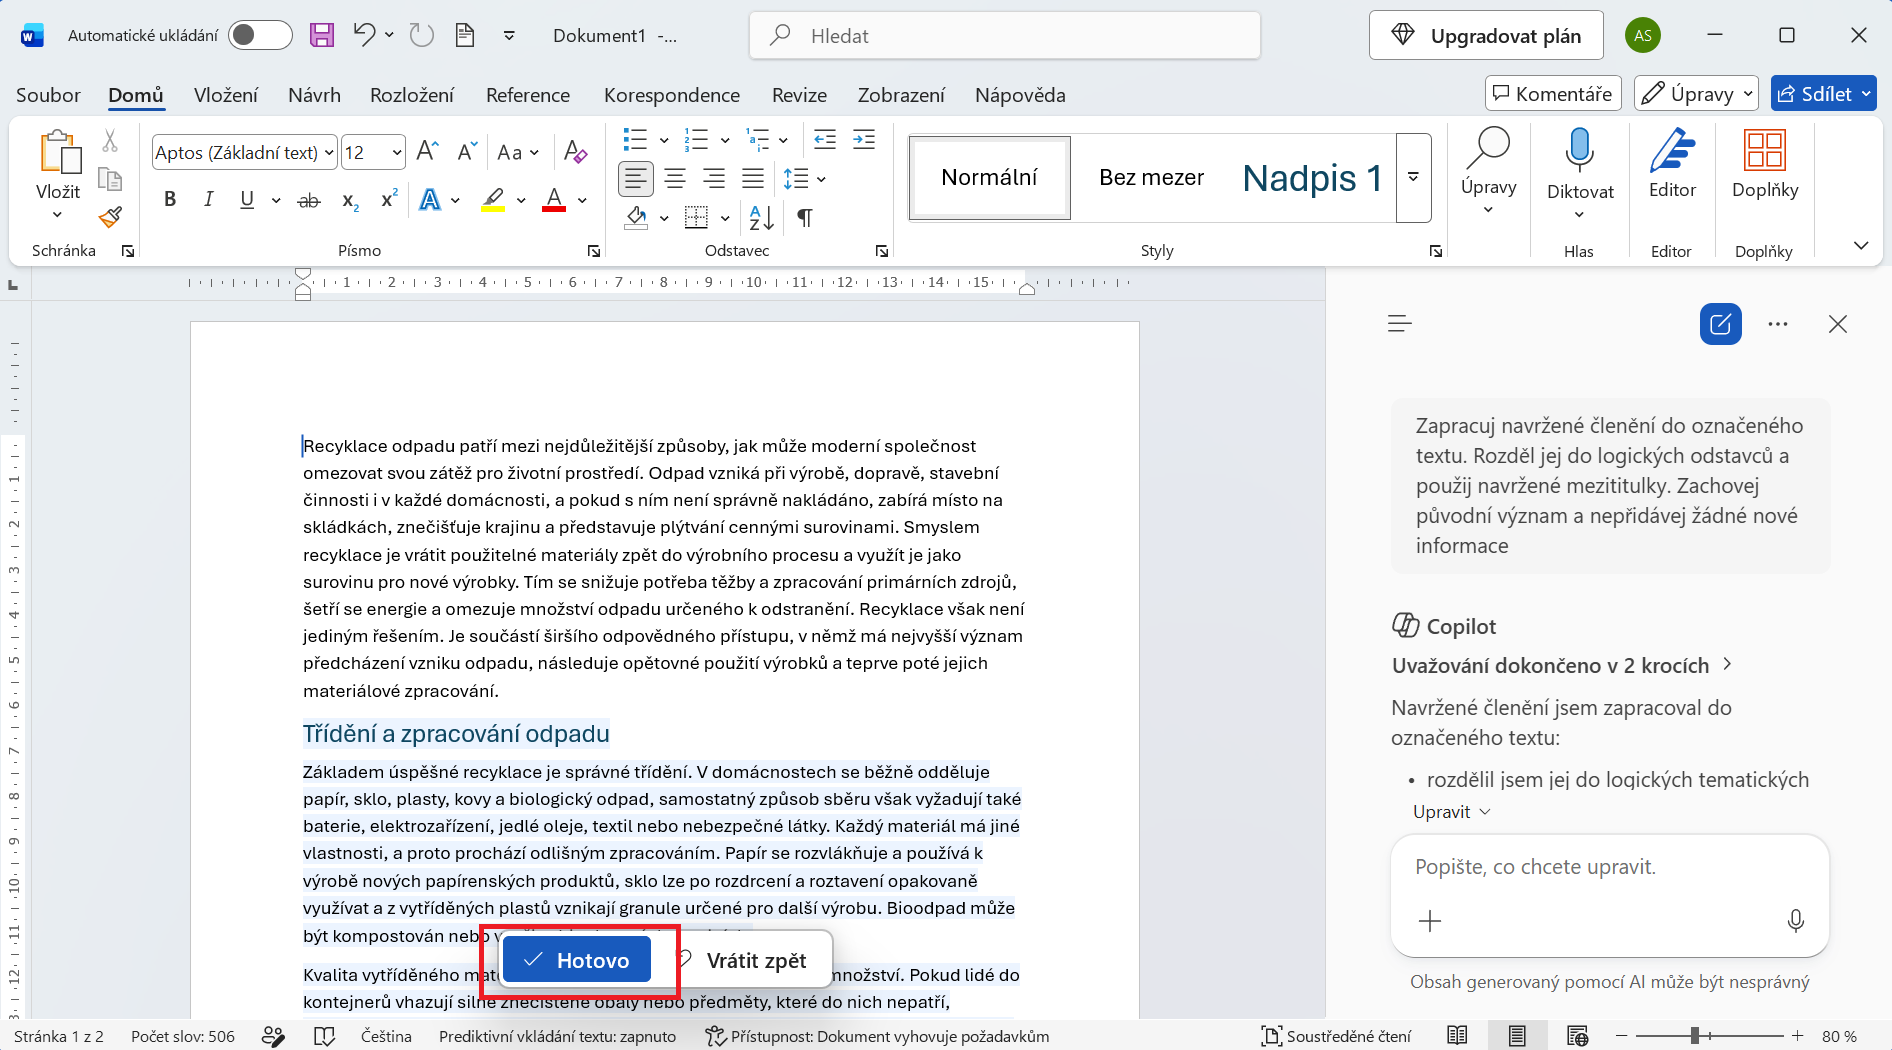The image size is (1892, 1050).
Task: Open Doplňky add-ins
Action: click(1765, 165)
